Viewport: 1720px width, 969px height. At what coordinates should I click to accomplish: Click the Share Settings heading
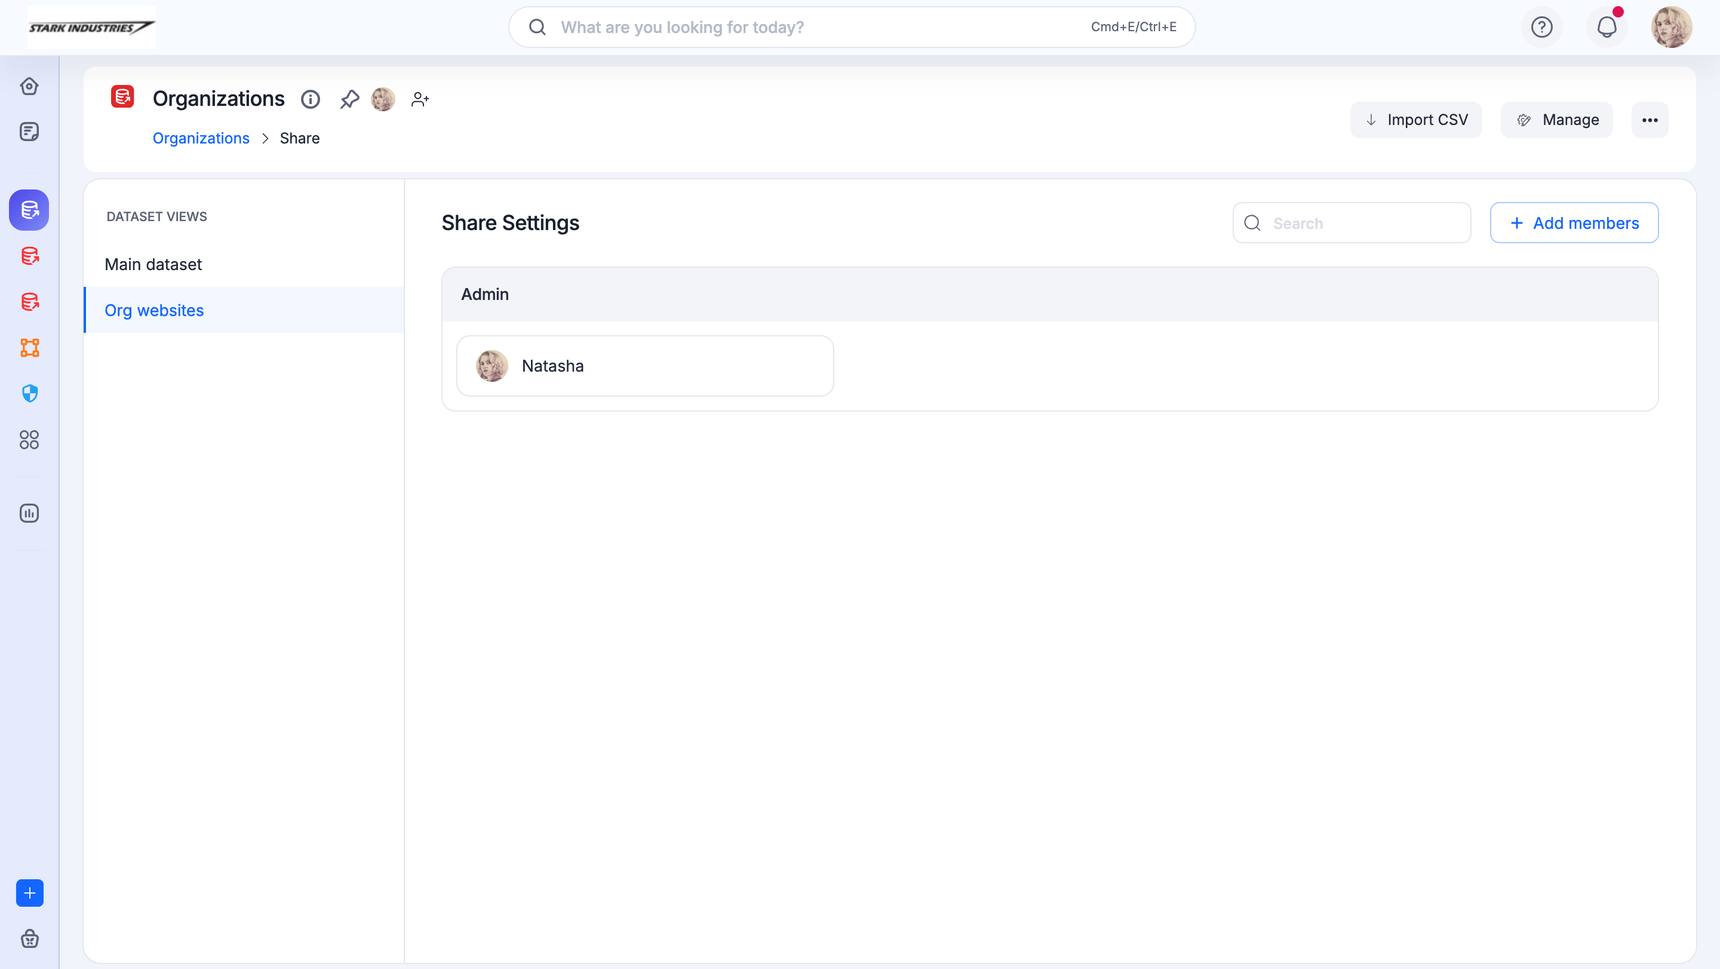point(511,223)
